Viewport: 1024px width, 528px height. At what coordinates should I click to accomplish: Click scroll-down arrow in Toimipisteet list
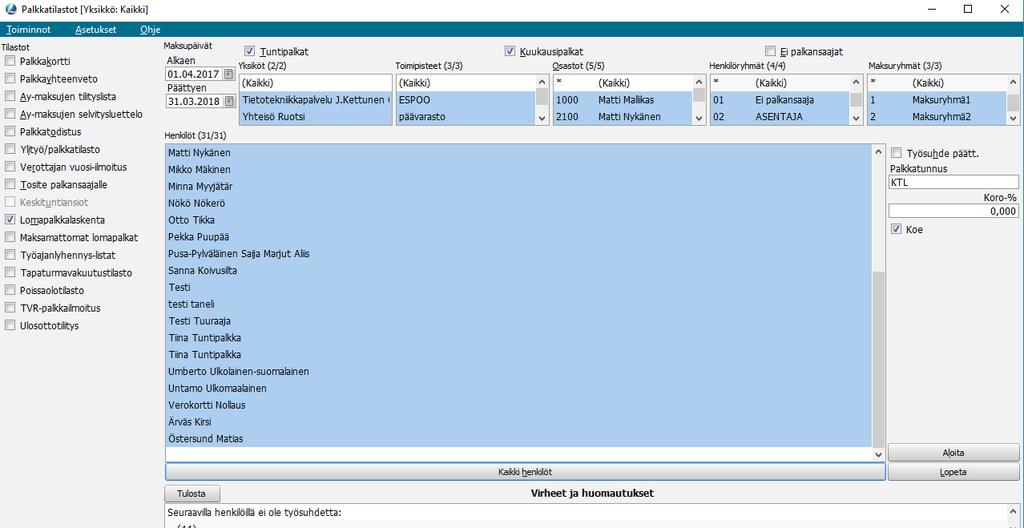(542, 118)
